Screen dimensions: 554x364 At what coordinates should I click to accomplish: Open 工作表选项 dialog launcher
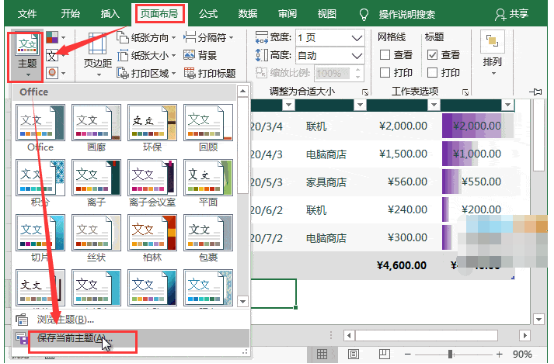(465, 93)
